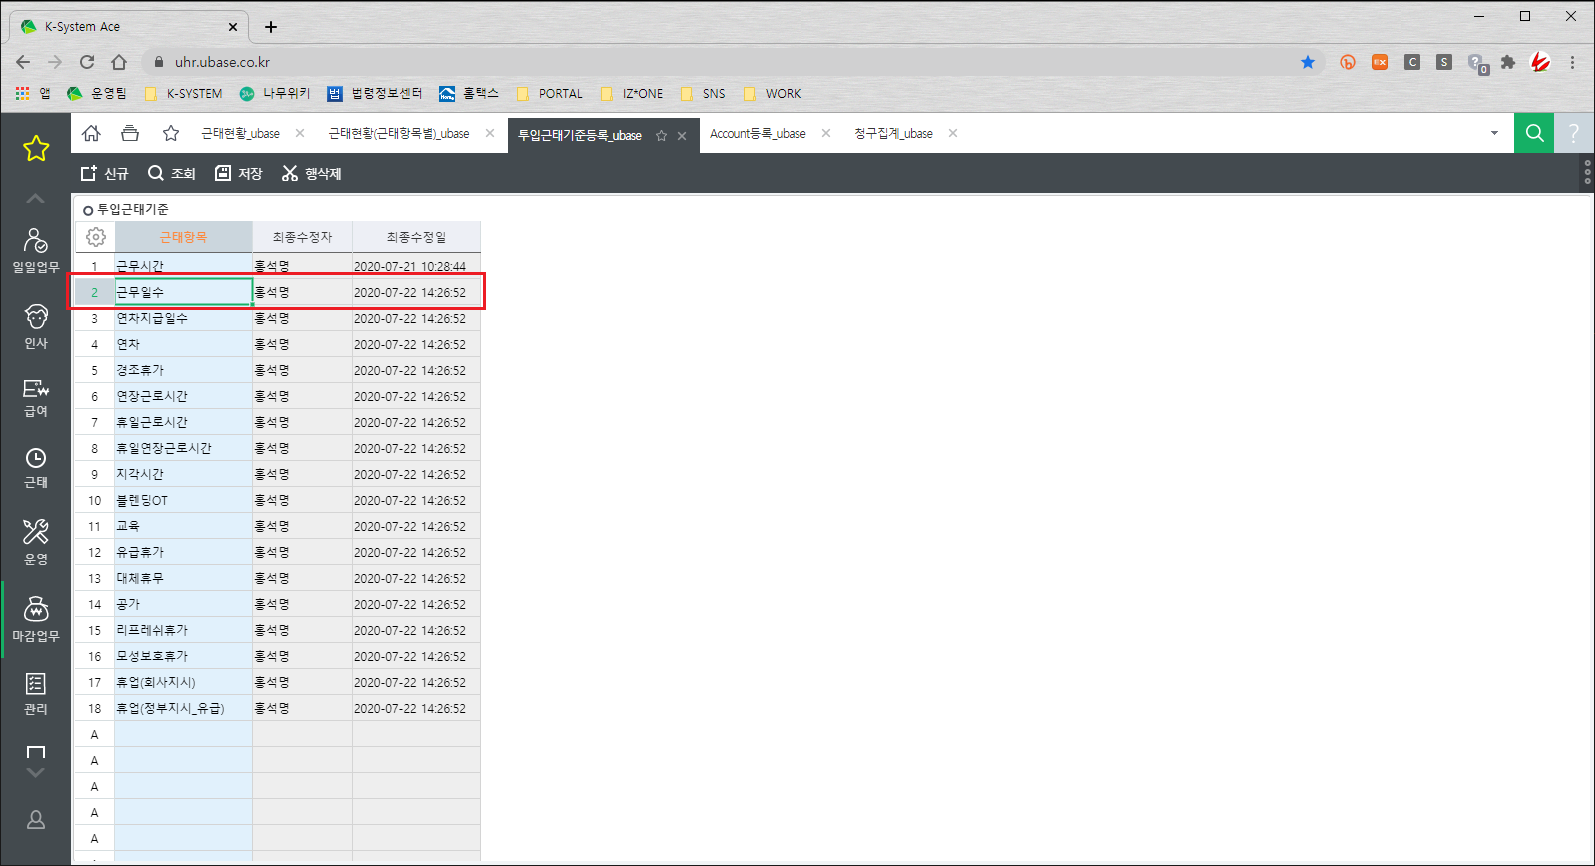Bookmark page with Chrome star icon
This screenshot has width=1595, height=866.
[x=1308, y=62]
